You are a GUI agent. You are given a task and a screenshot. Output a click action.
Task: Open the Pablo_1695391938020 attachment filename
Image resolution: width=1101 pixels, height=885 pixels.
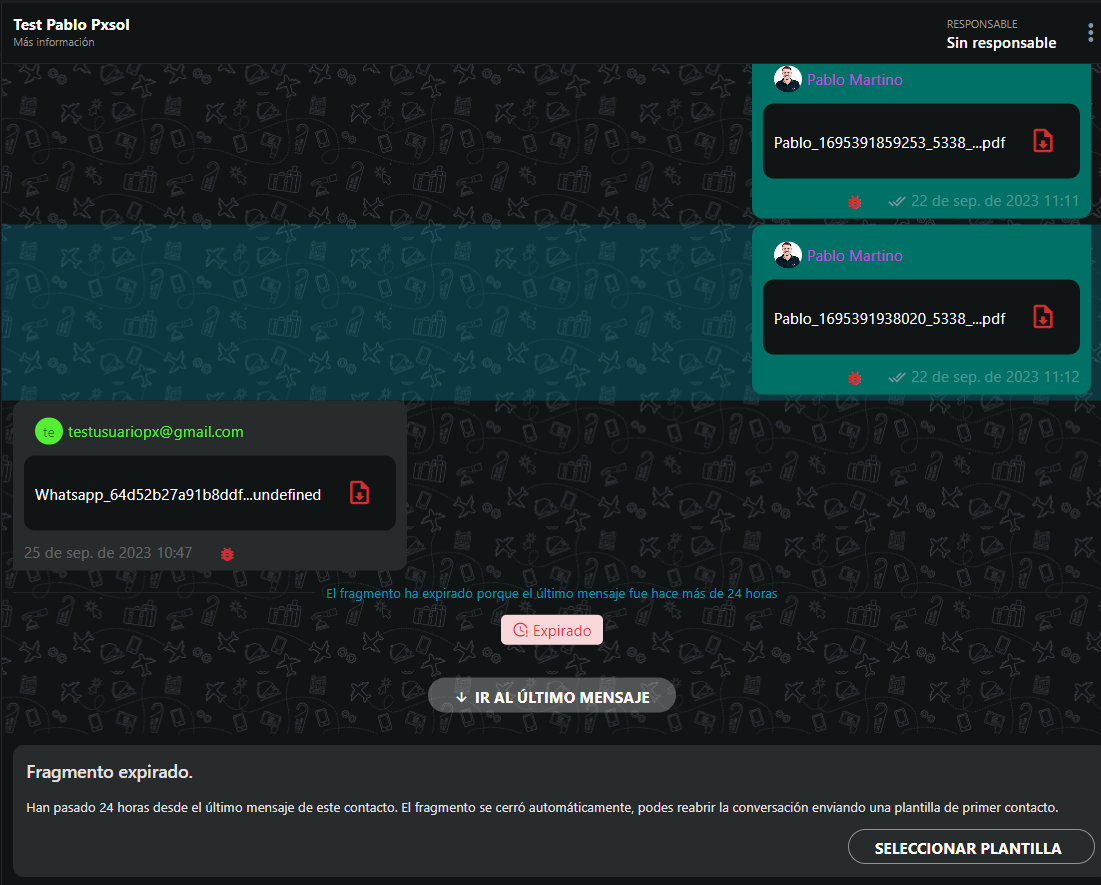tap(889, 319)
